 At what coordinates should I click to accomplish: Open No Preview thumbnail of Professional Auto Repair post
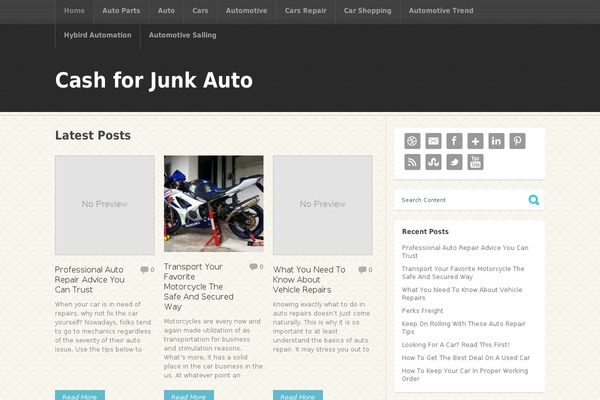[104, 205]
